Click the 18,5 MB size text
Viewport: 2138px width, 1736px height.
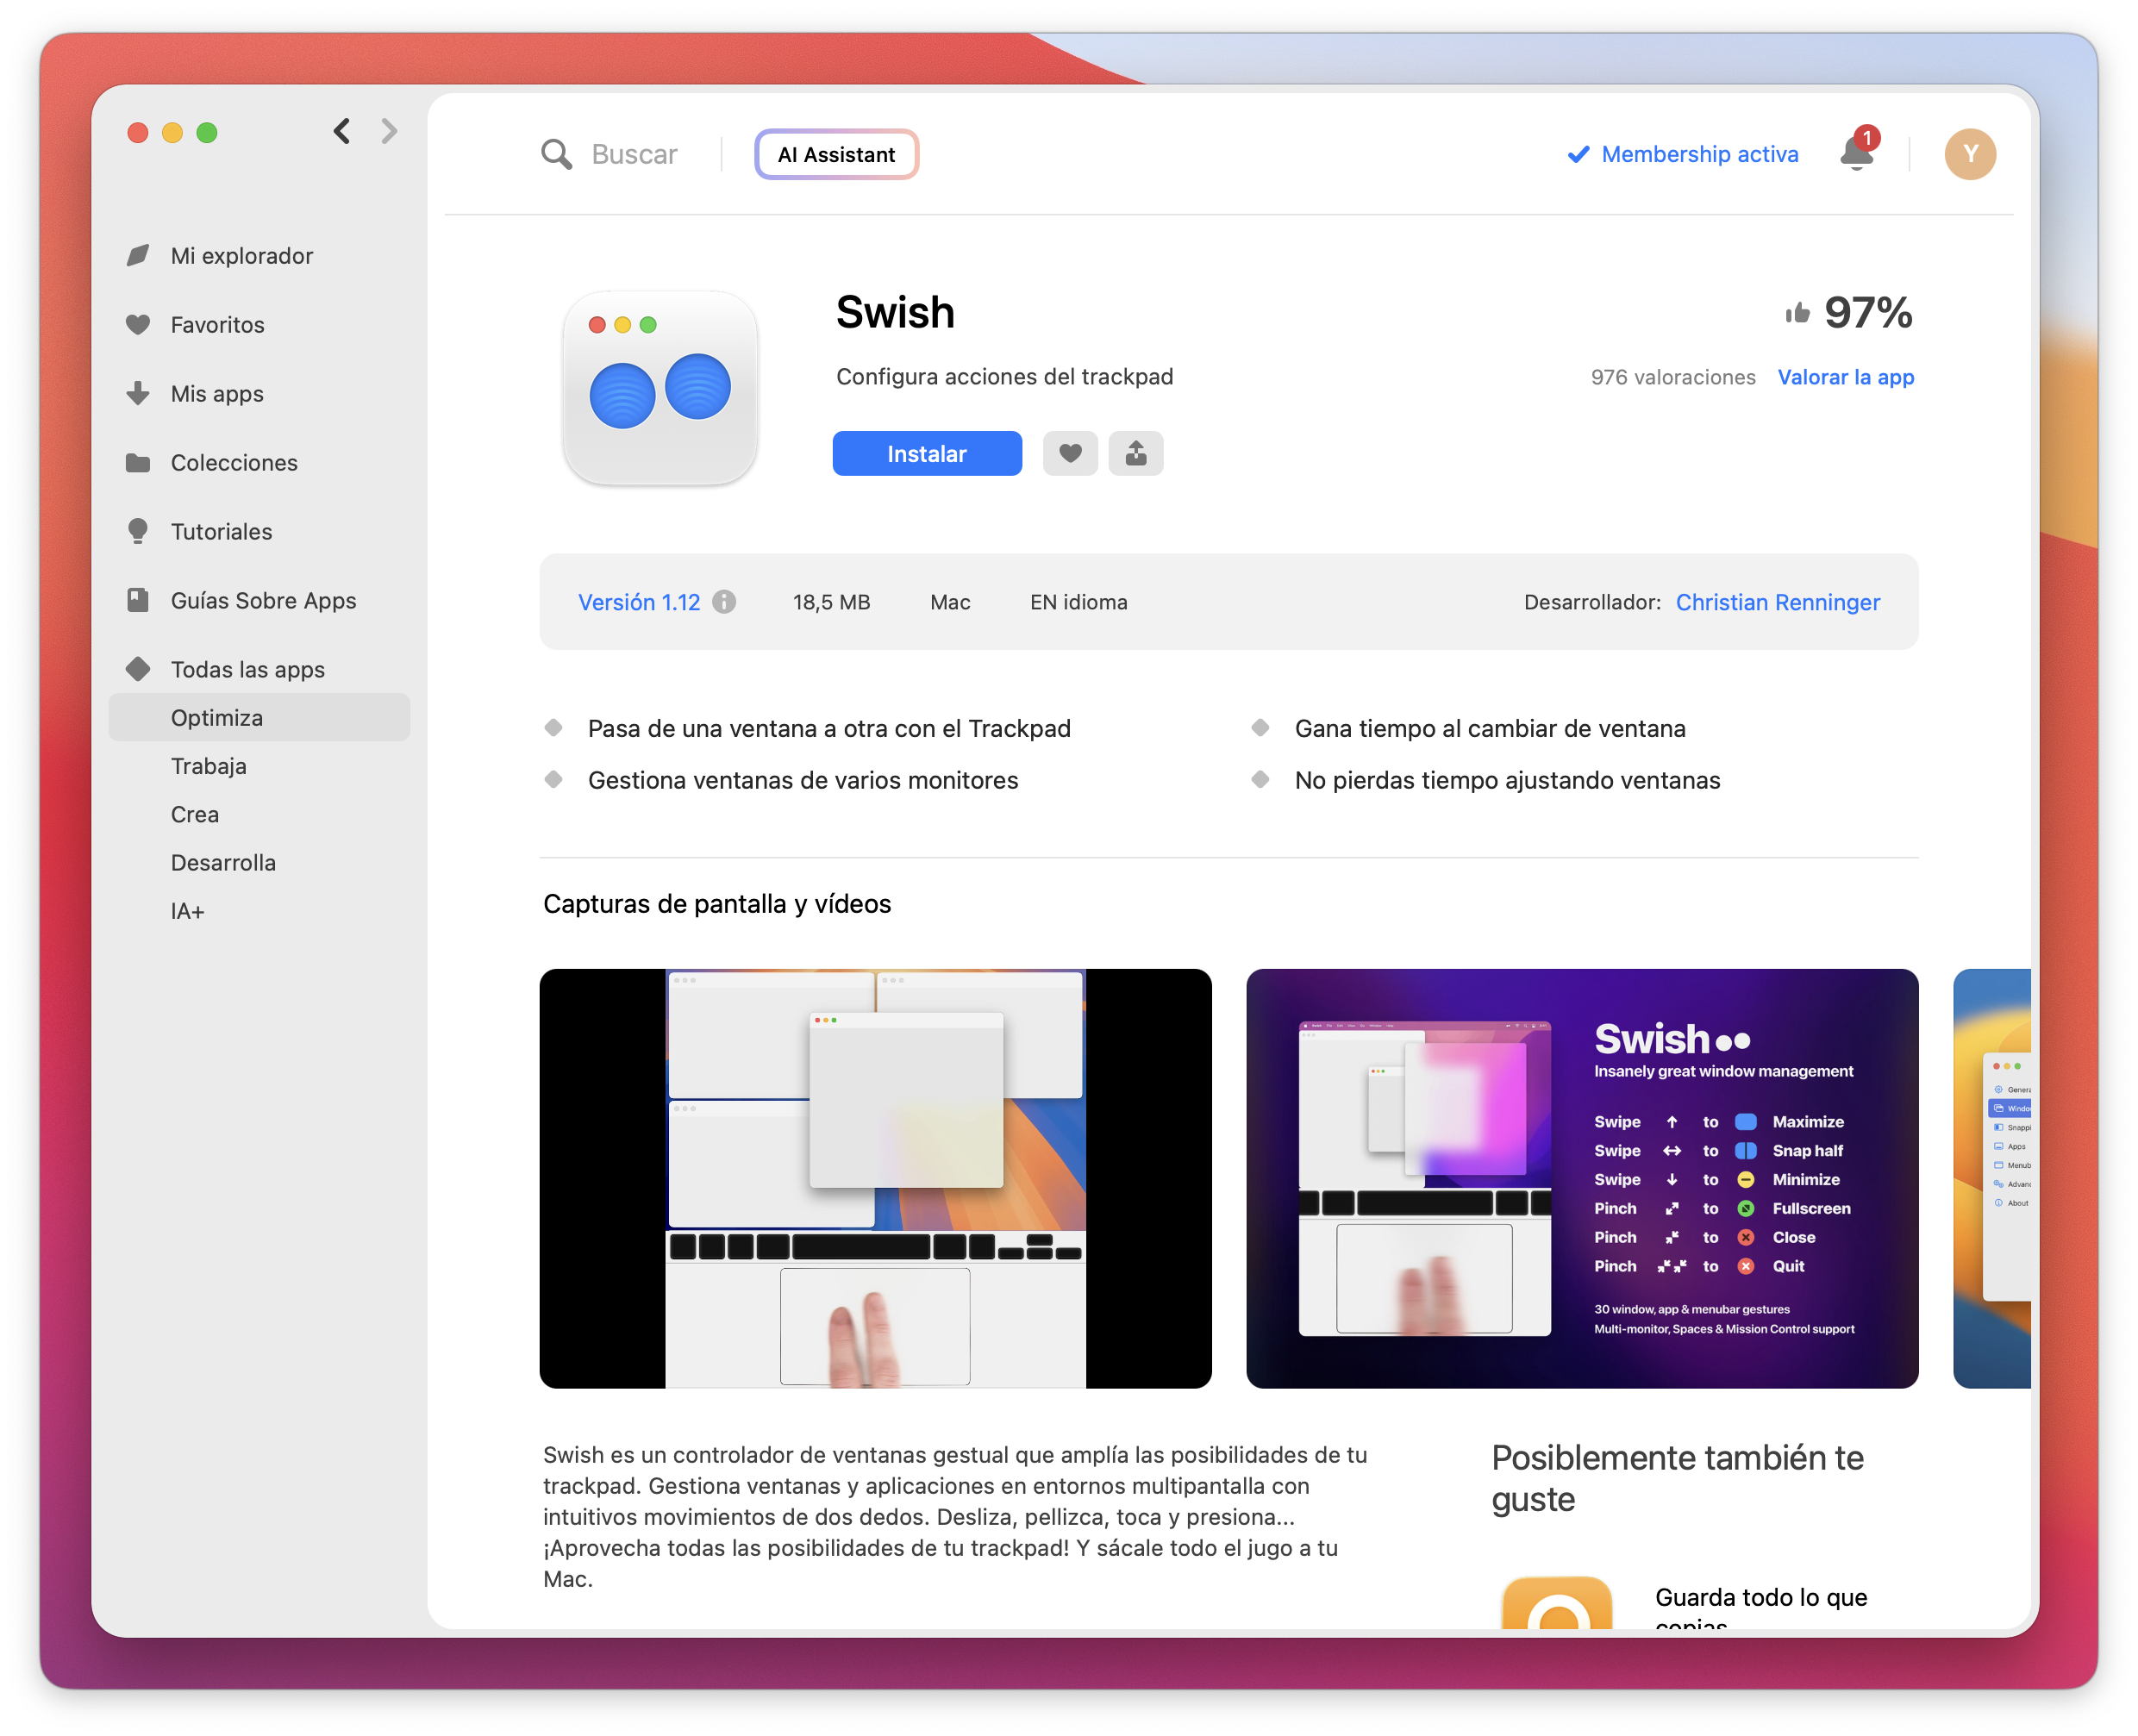[x=831, y=602]
